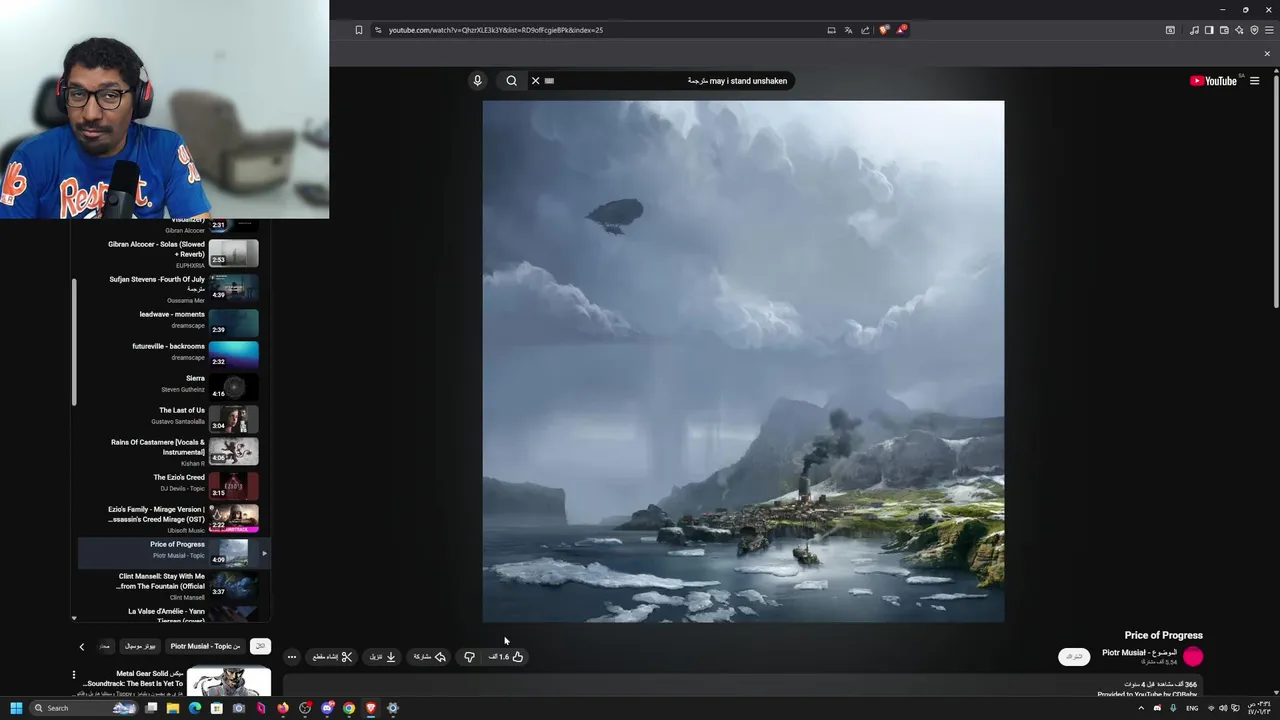Click the cast screen icon in address bar
1280x720 pixels.
coord(831,30)
